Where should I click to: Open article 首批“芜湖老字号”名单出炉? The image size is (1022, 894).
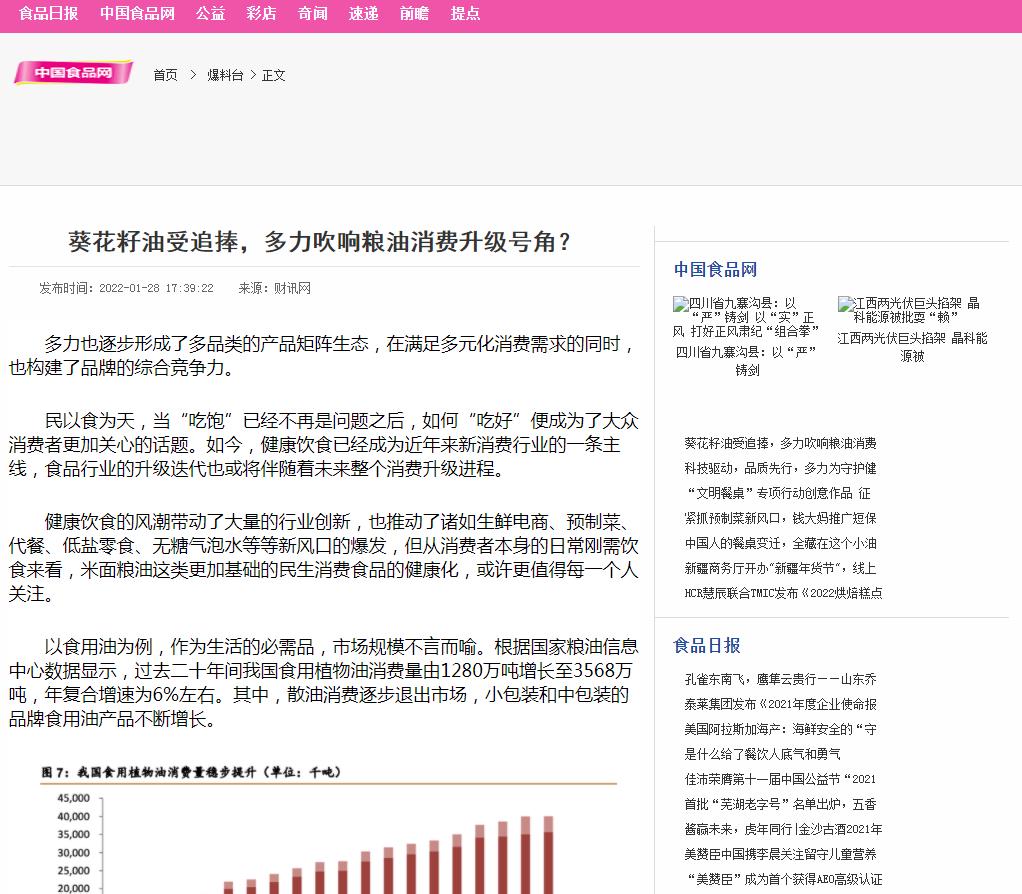780,804
